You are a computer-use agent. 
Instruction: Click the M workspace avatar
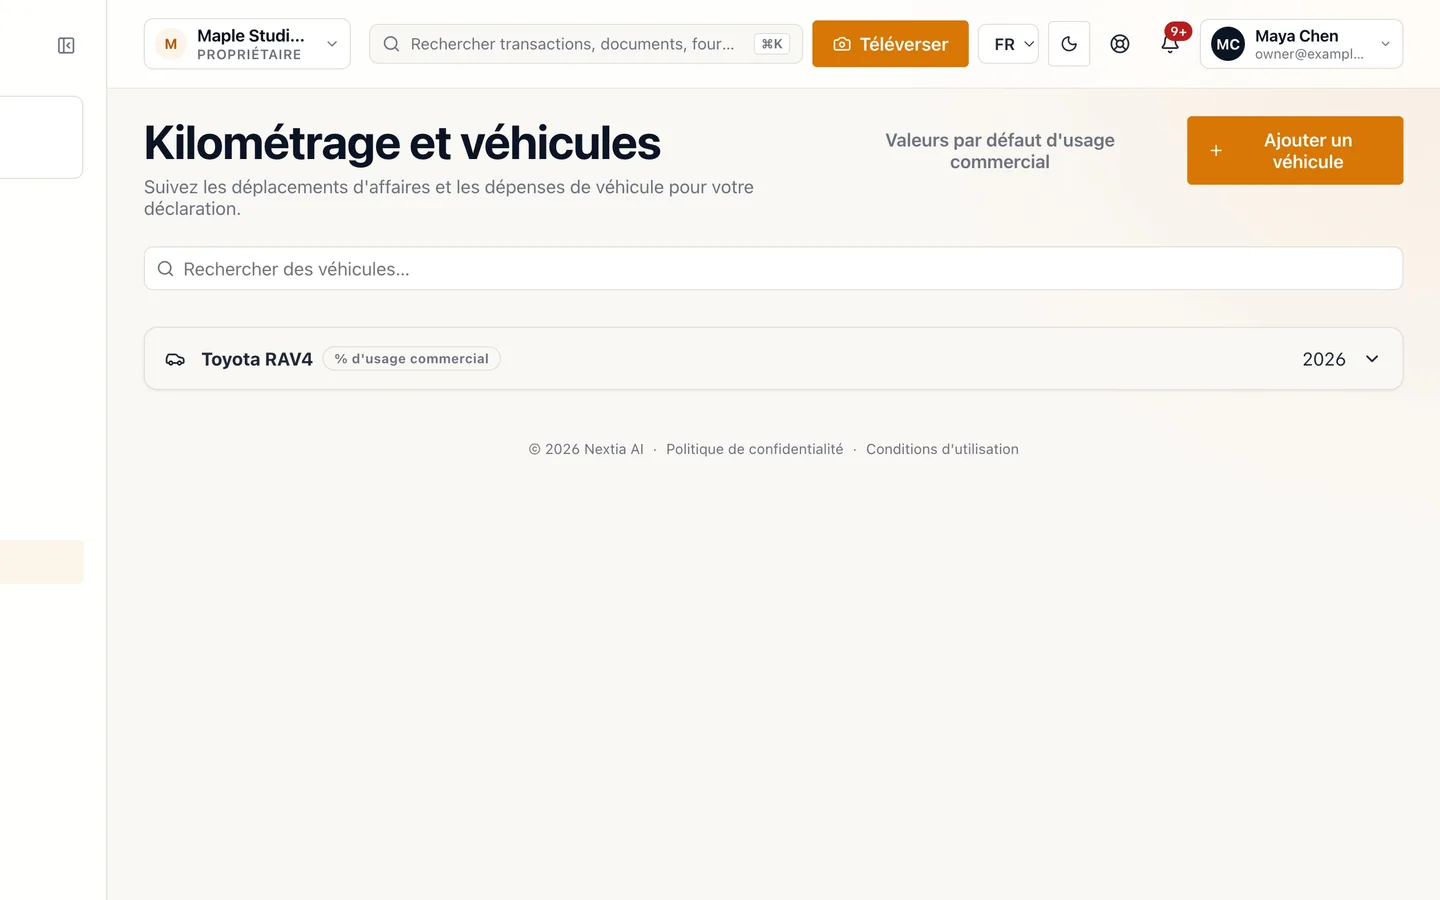[171, 44]
